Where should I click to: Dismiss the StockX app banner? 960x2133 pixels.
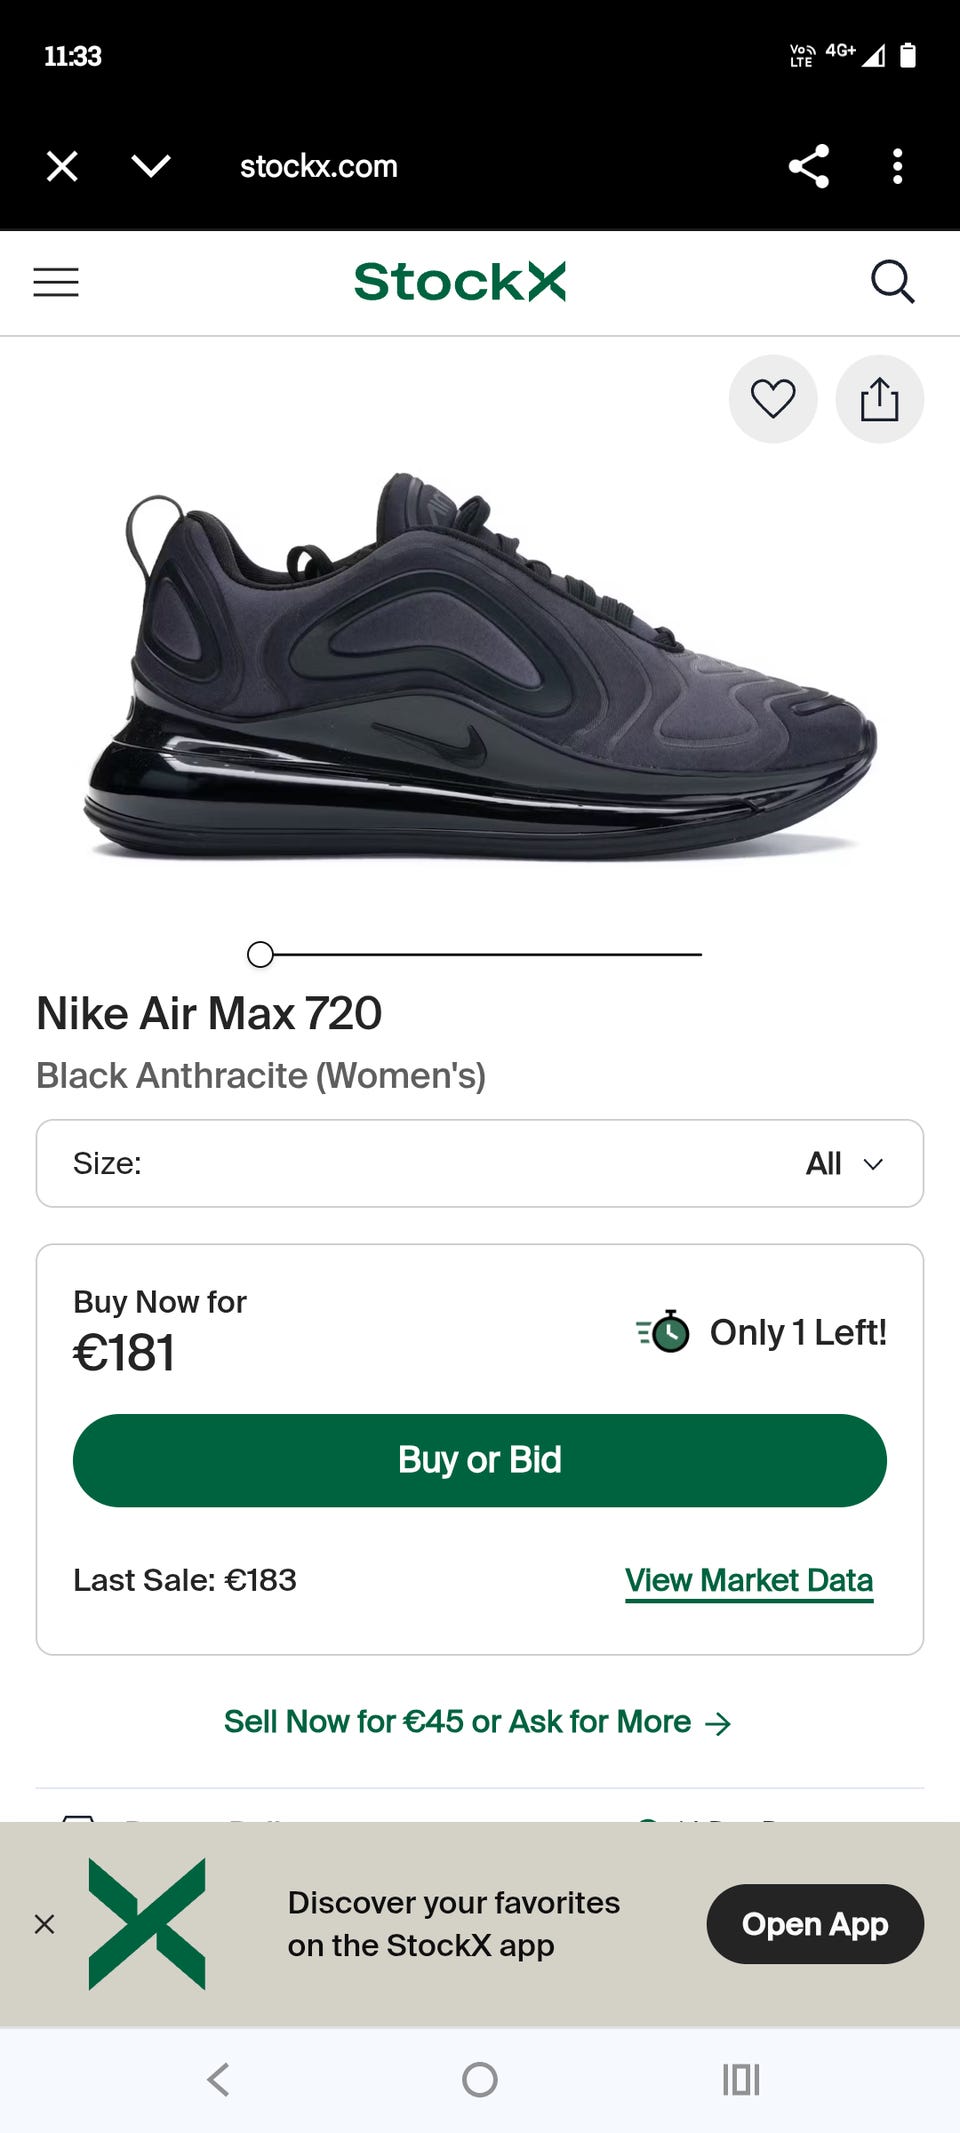tap(45, 1924)
